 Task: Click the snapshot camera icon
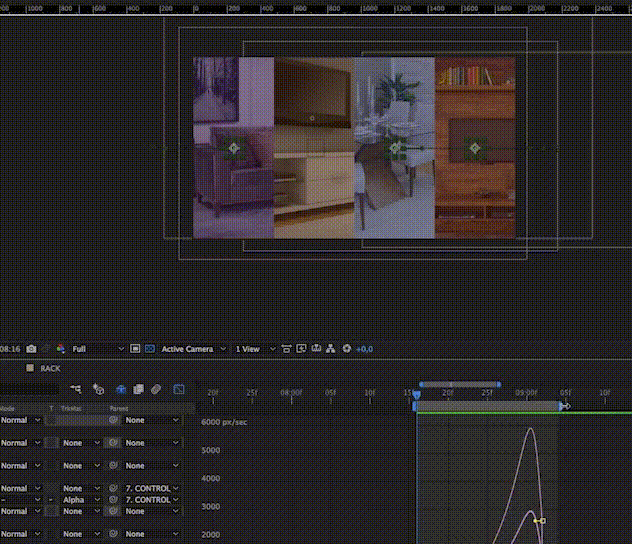point(32,349)
